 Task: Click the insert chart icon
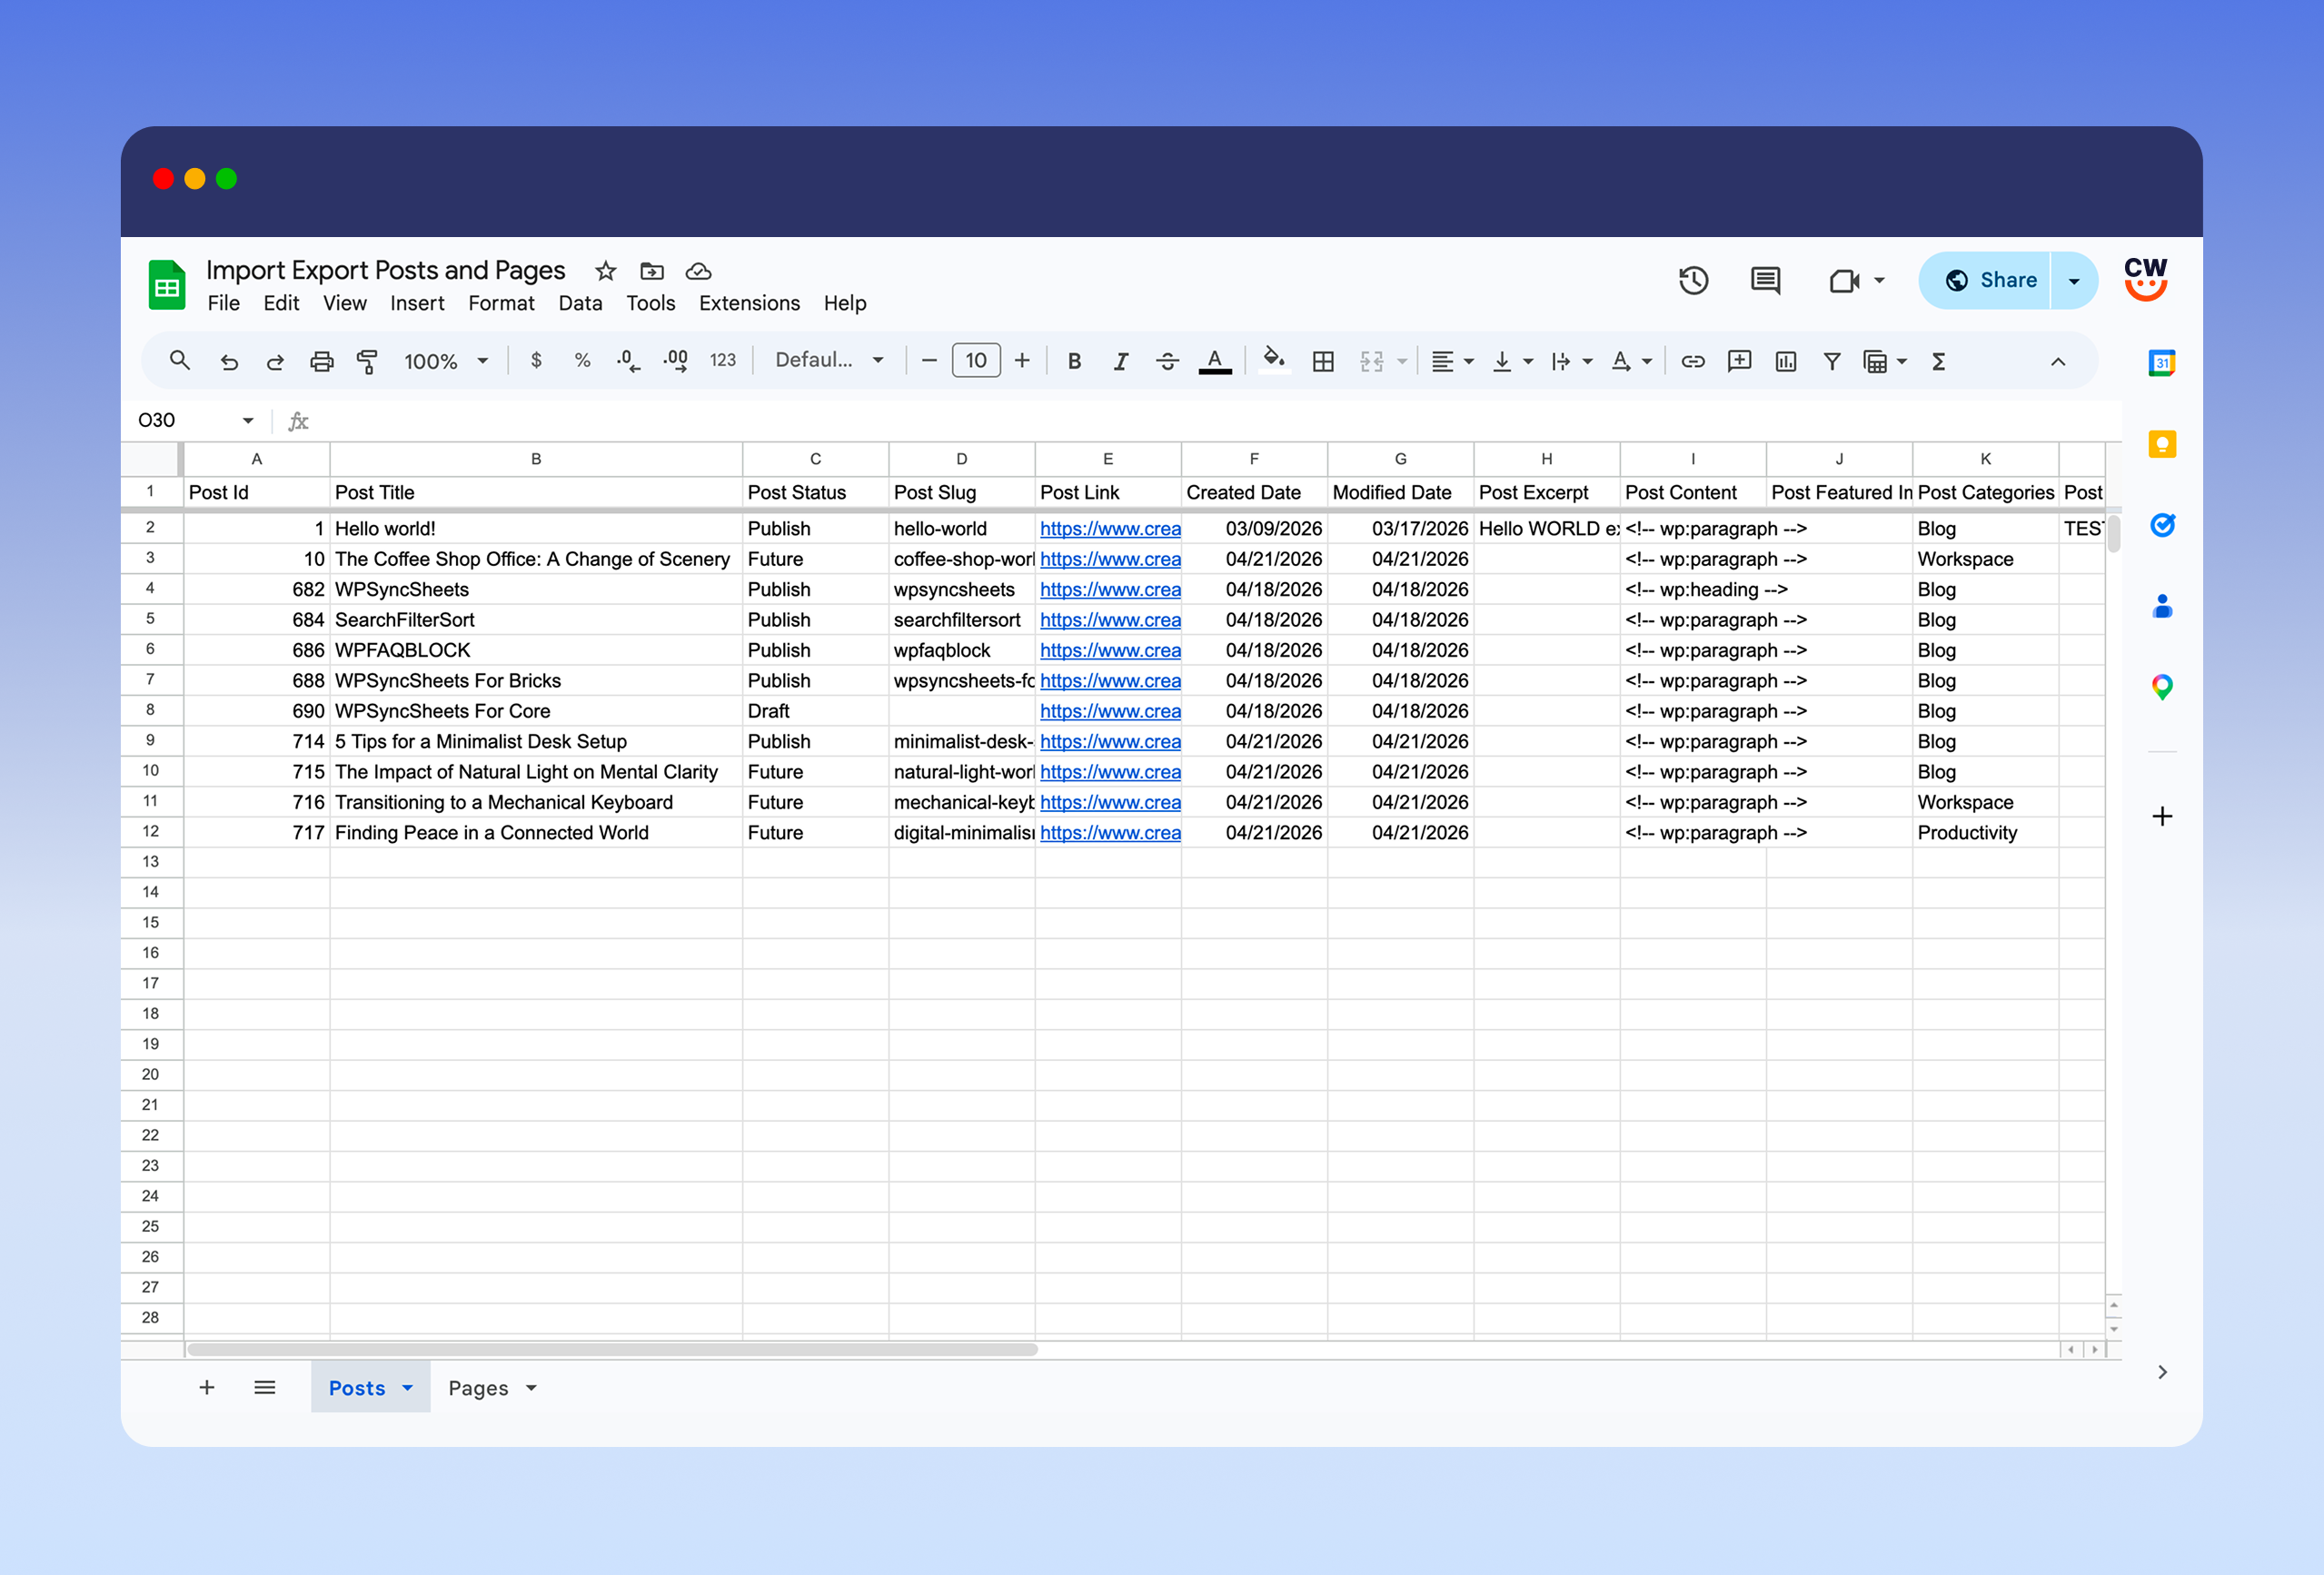point(1786,361)
